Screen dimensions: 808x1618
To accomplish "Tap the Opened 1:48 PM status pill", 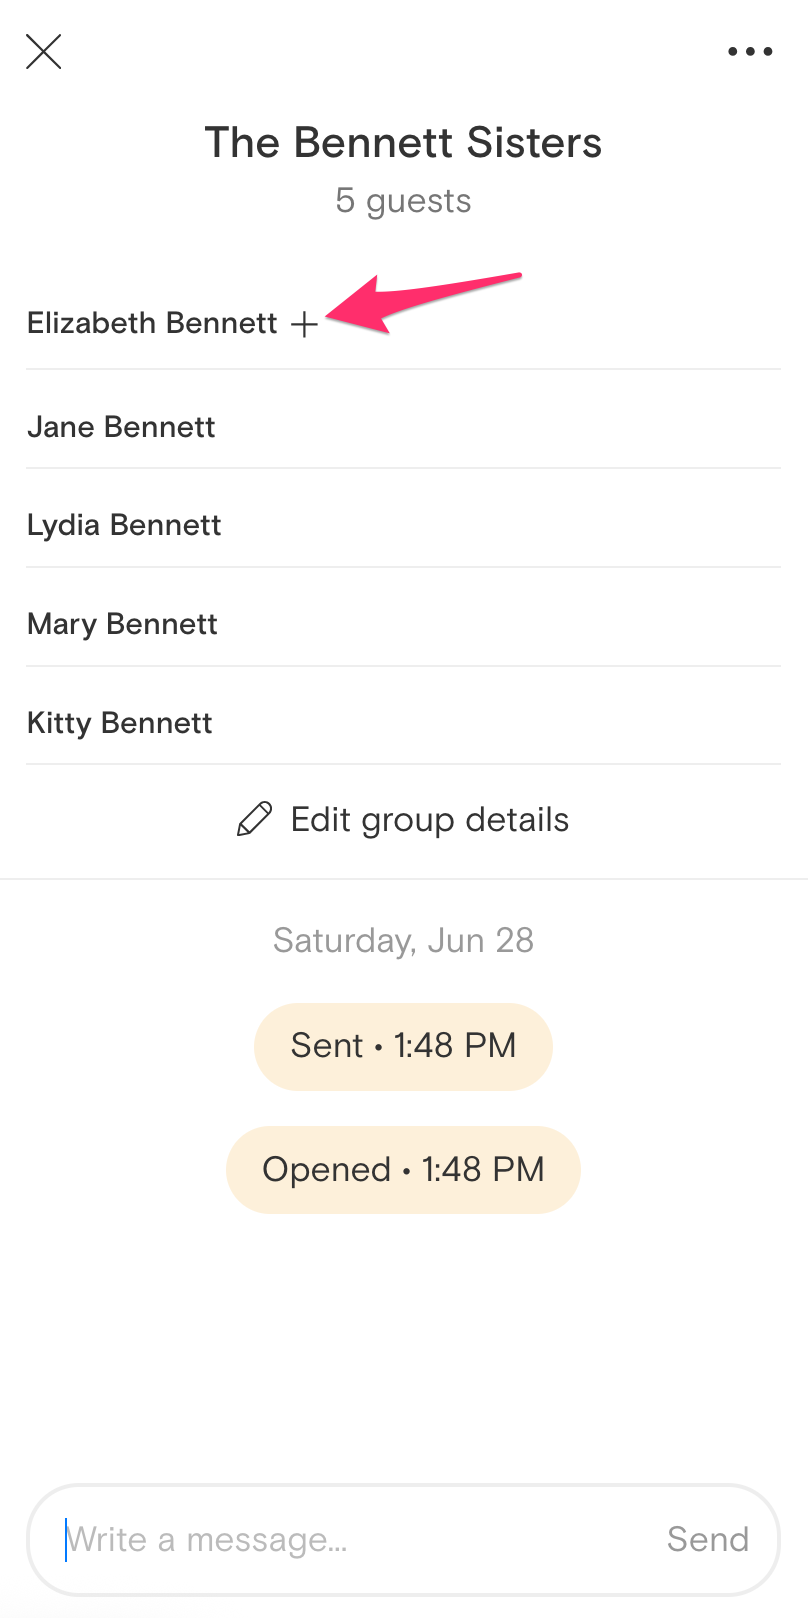I will [403, 1169].
